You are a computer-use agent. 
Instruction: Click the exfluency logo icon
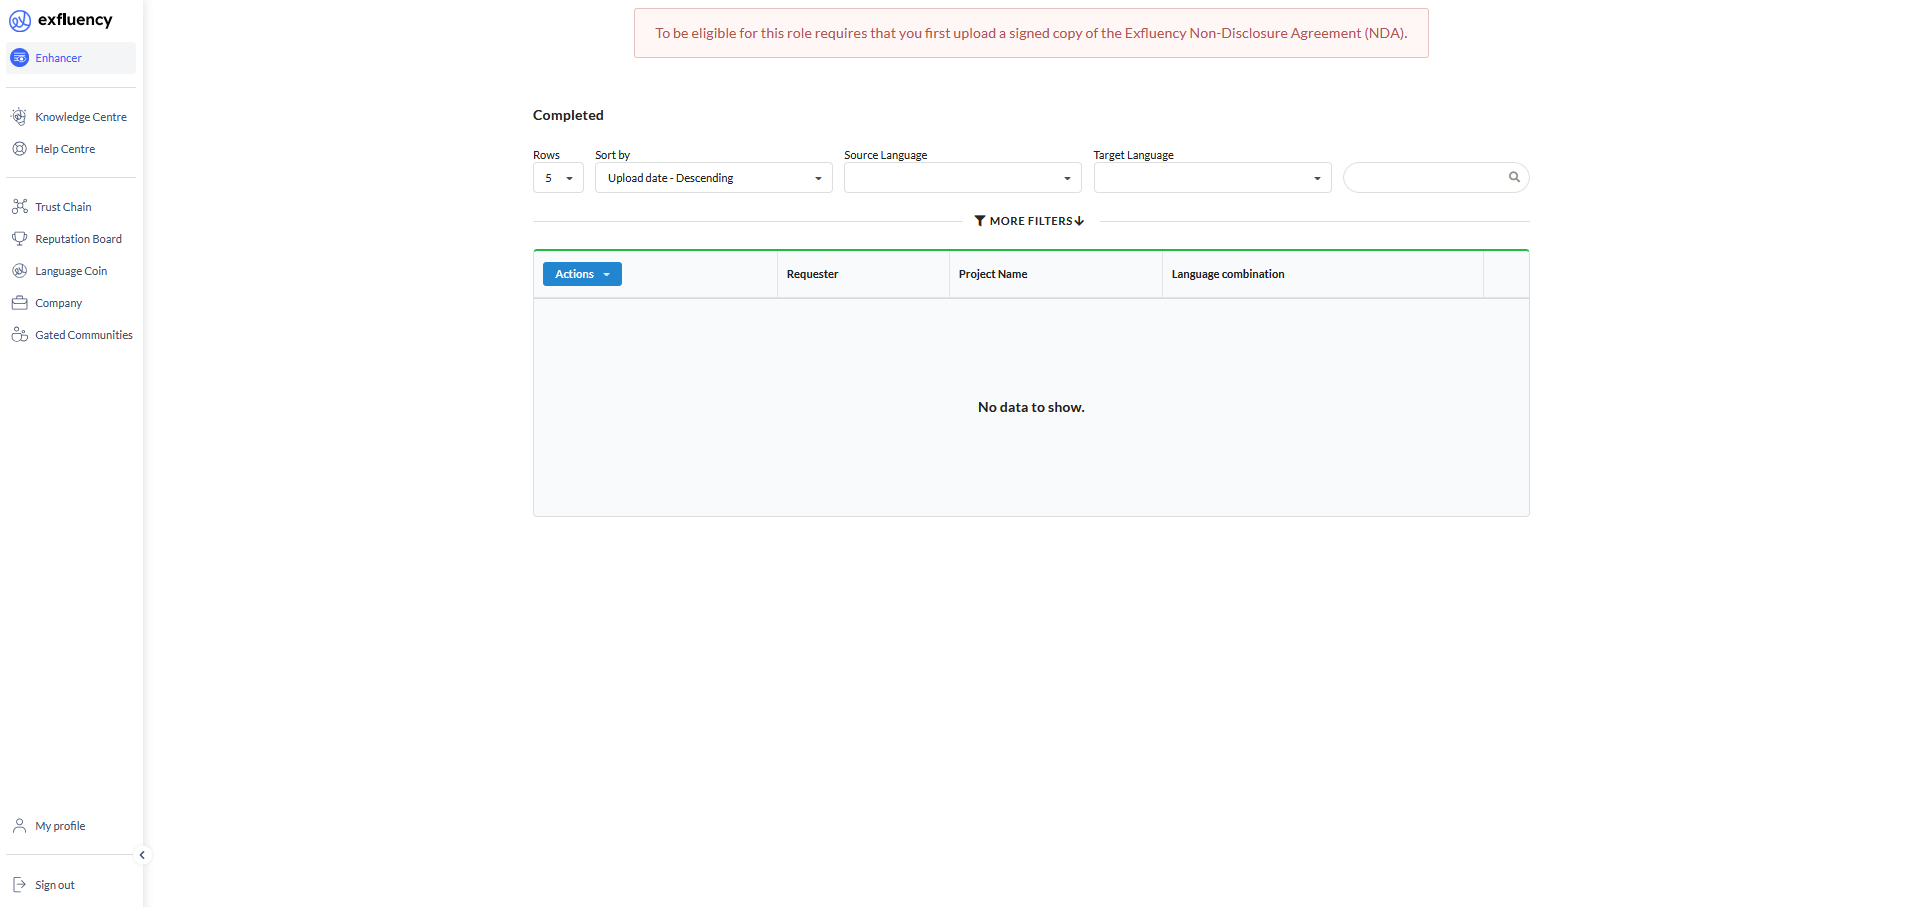[x=20, y=20]
